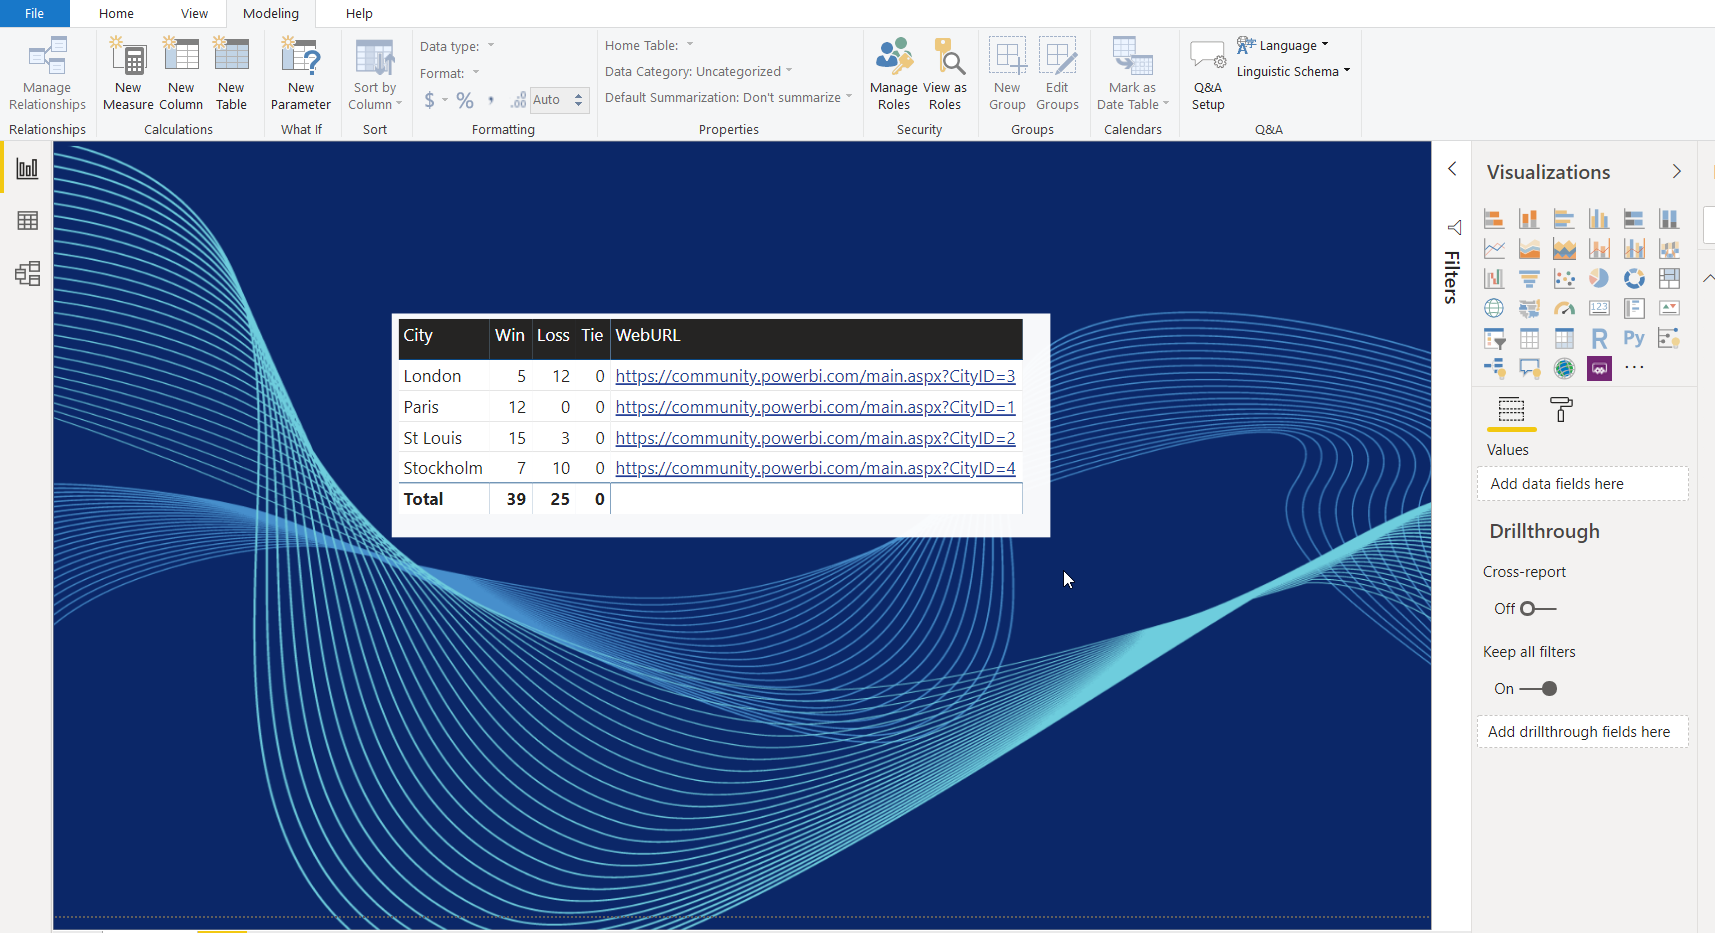The width and height of the screenshot is (1715, 933).
Task: Pick the Python script visual
Action: tap(1634, 339)
